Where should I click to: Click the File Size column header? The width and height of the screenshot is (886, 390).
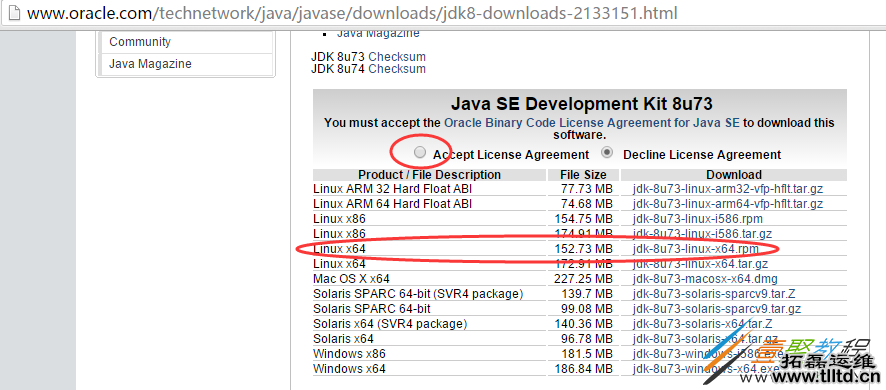point(583,175)
